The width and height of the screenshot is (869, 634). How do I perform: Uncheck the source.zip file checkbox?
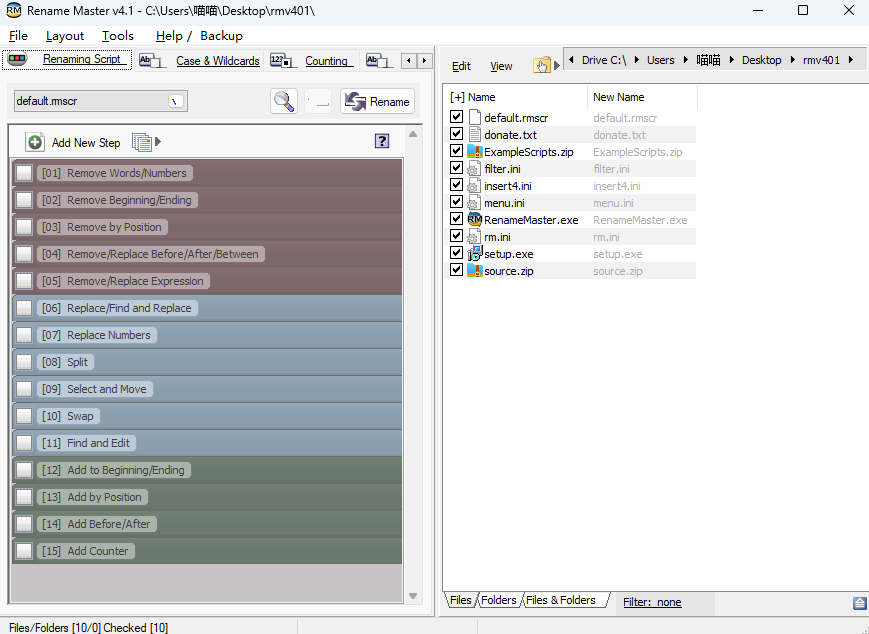point(456,269)
